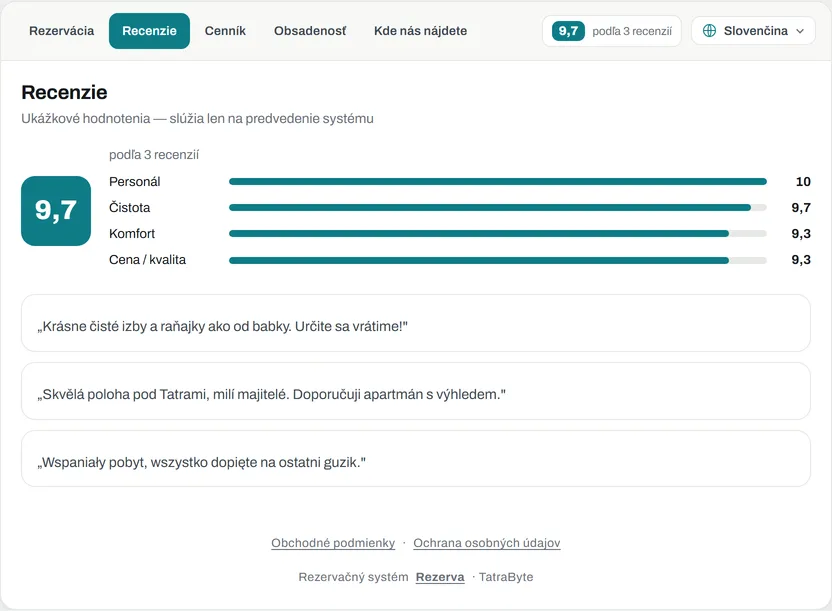Screen dimensions: 832x611
Task: Open the Obchodné podmienky link
Action: point(333,543)
